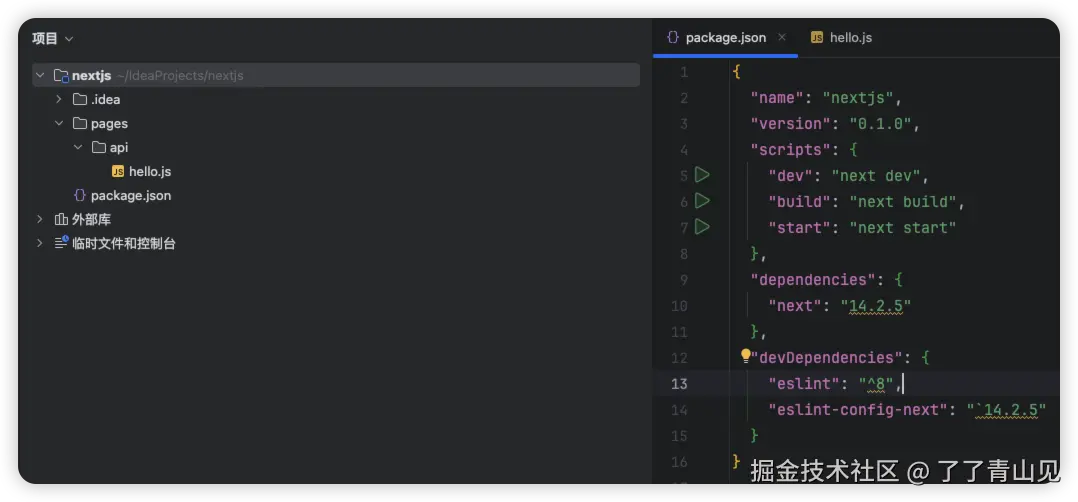
Task: Select package.json in the project tree
Action: click(x=131, y=196)
